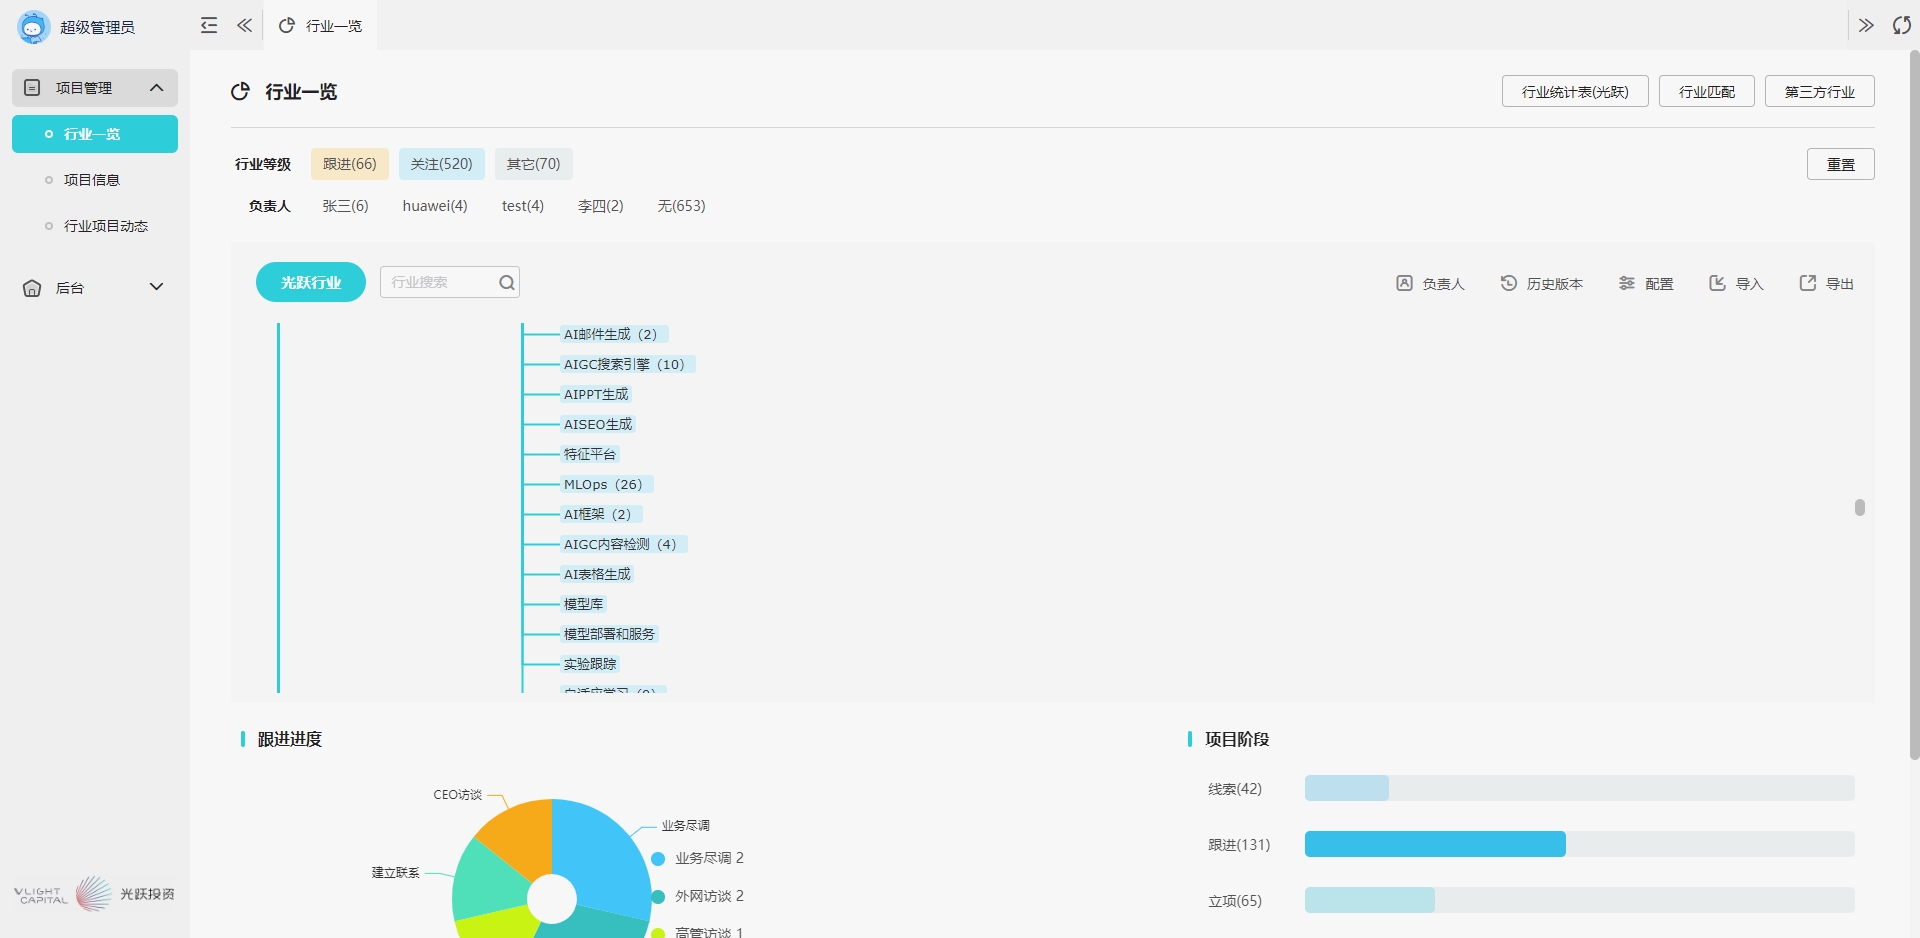Click the 重置 reset button
The image size is (1920, 938).
pos(1840,164)
